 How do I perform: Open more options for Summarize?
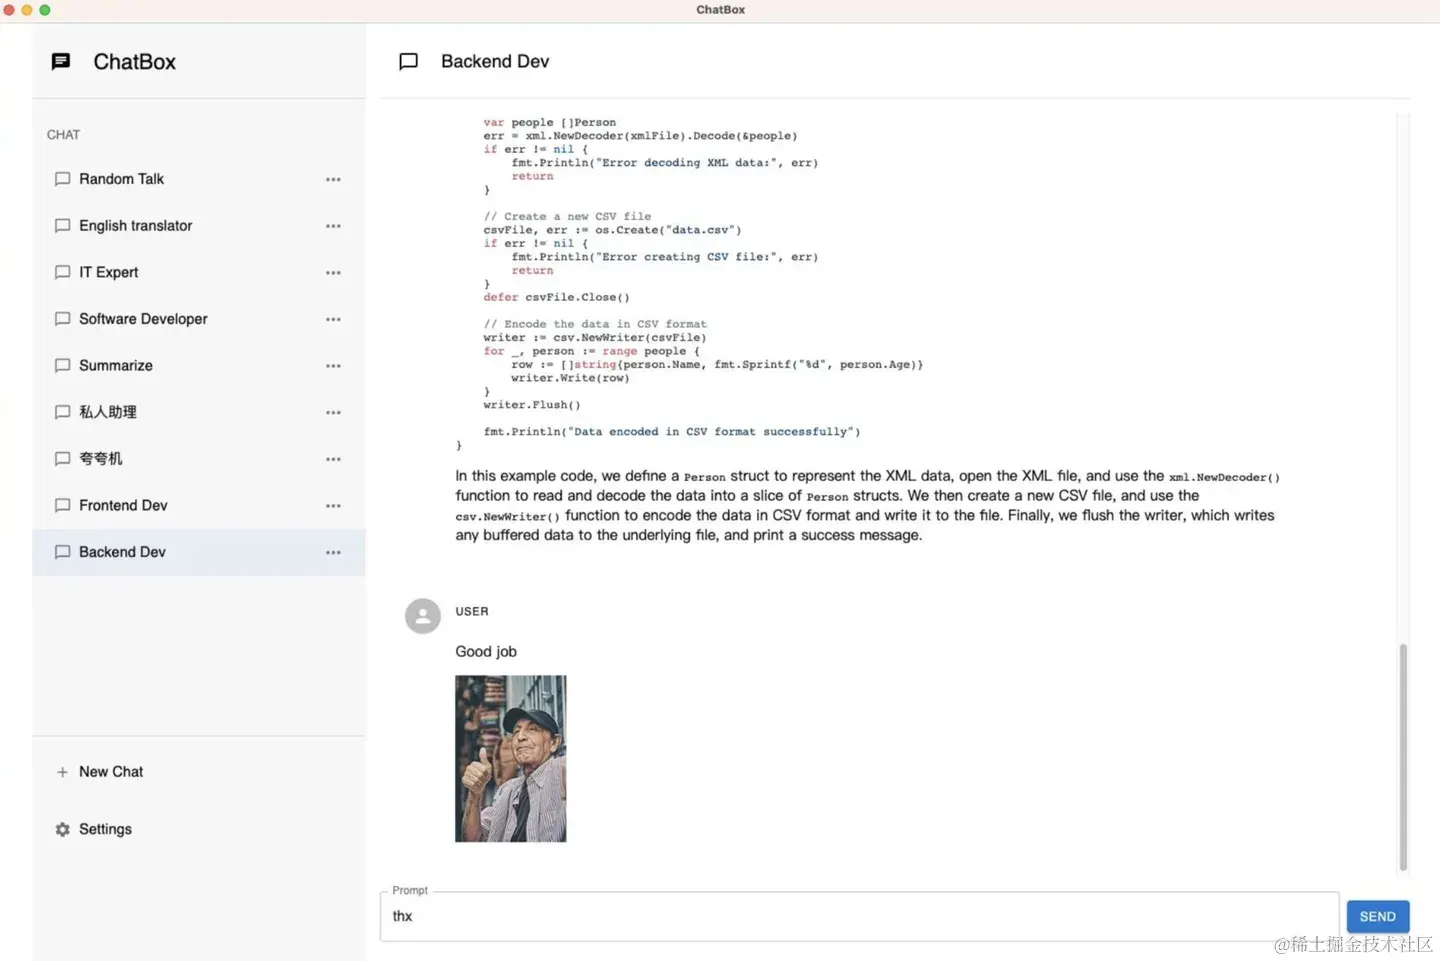[333, 366]
